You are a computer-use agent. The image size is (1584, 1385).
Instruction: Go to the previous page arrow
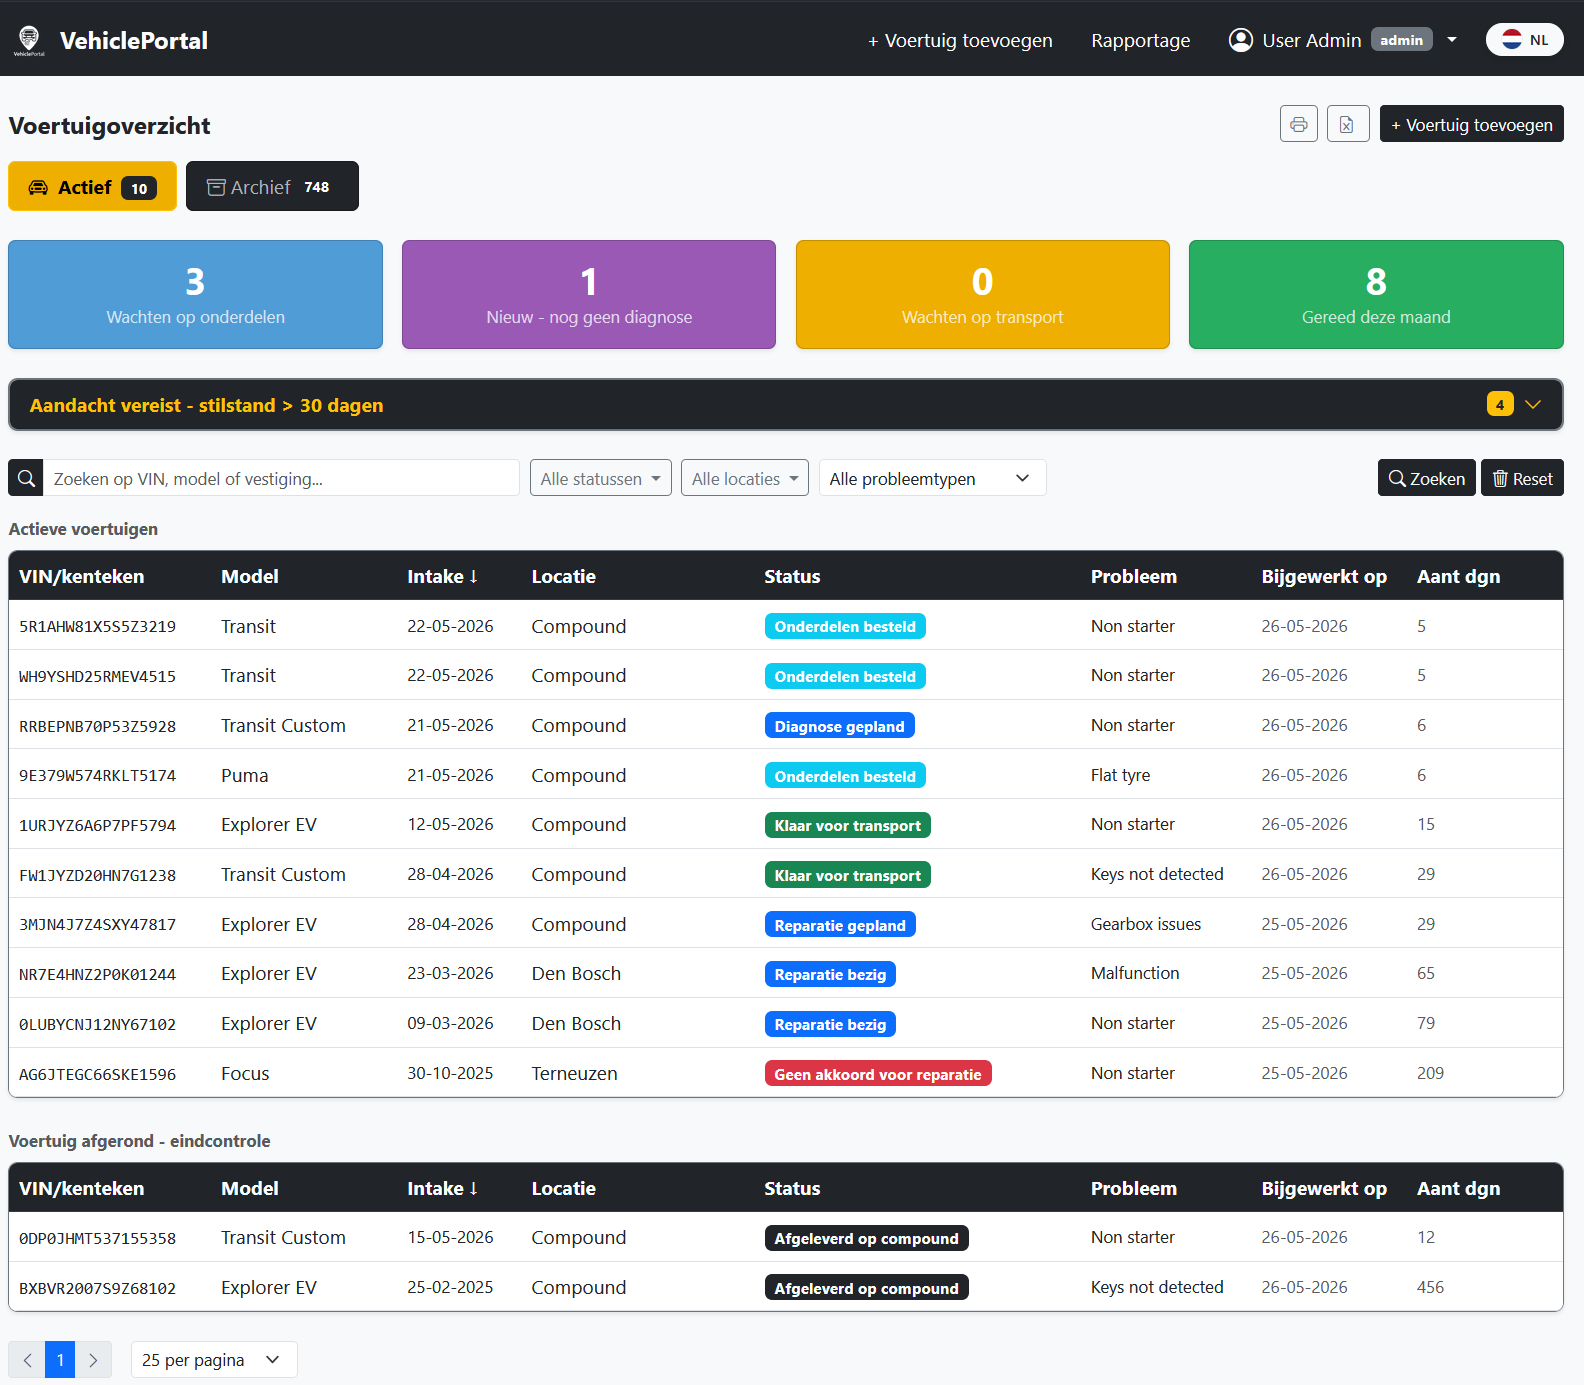tap(27, 1360)
